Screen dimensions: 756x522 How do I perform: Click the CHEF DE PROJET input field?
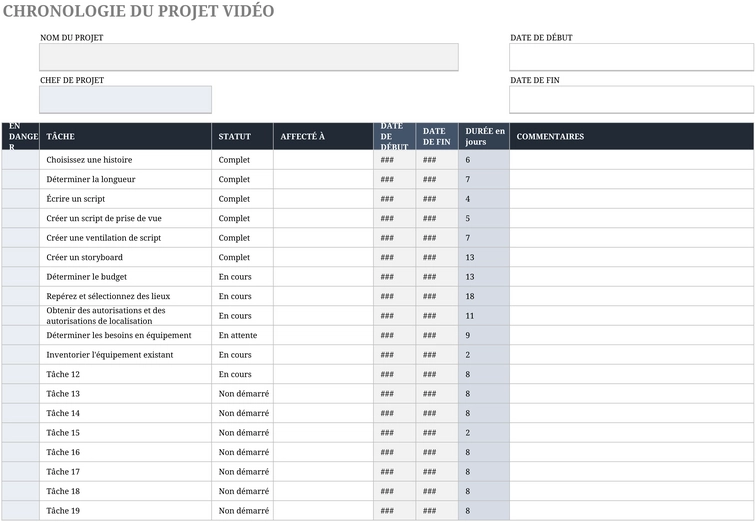pos(125,100)
